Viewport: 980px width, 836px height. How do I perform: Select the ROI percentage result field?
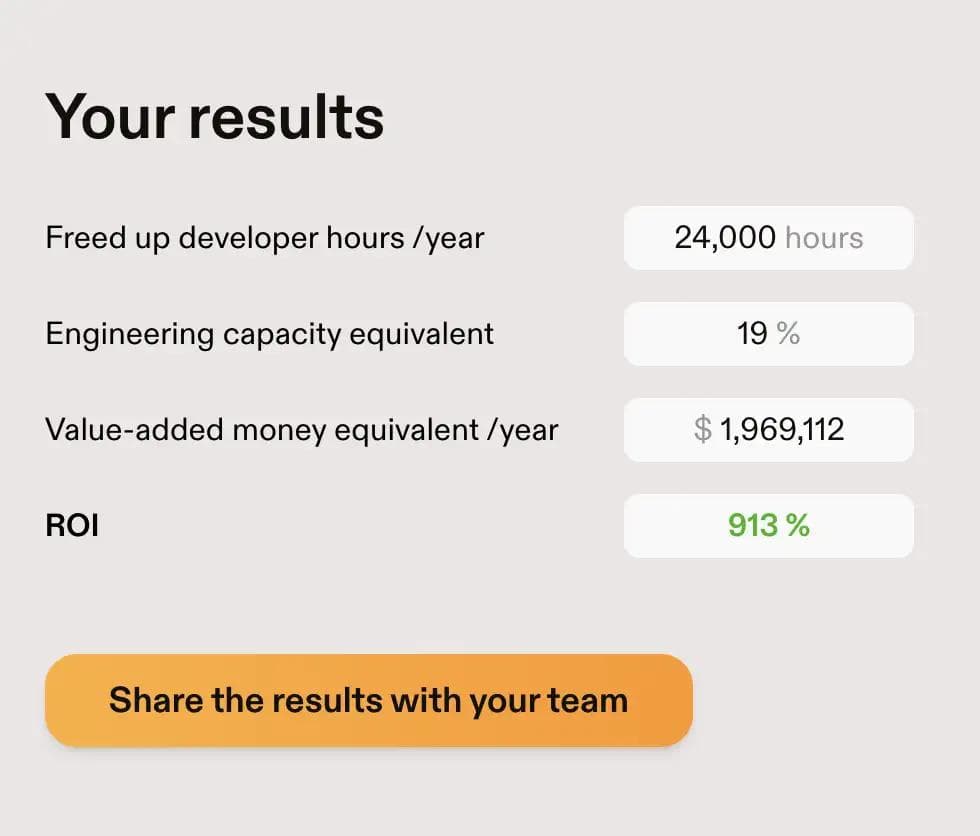click(768, 526)
